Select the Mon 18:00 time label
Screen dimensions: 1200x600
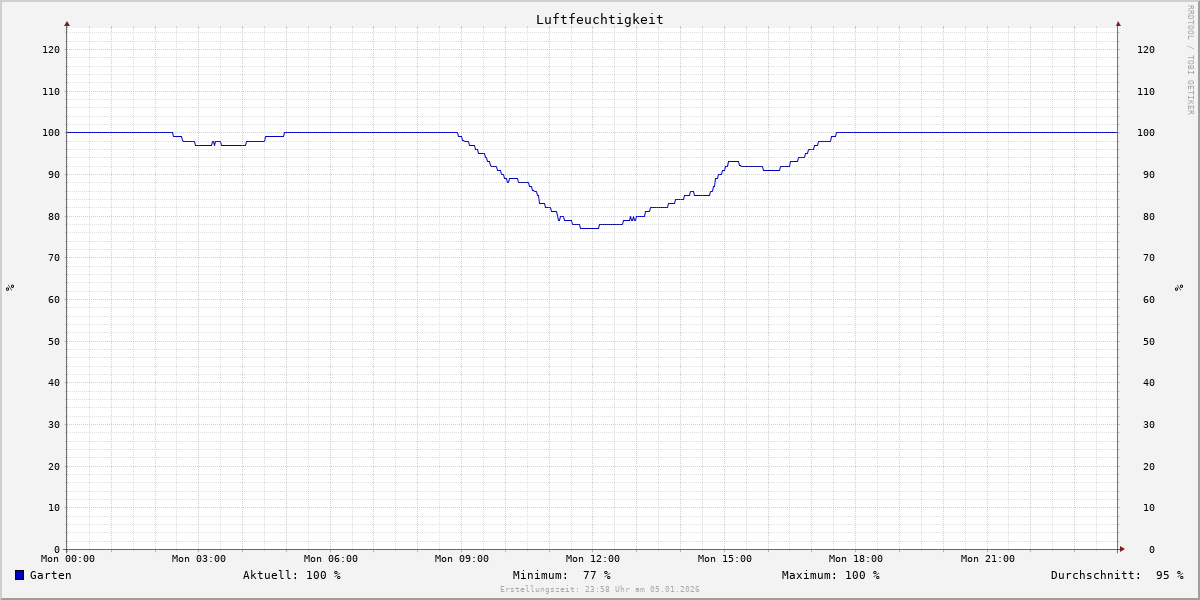[856, 559]
